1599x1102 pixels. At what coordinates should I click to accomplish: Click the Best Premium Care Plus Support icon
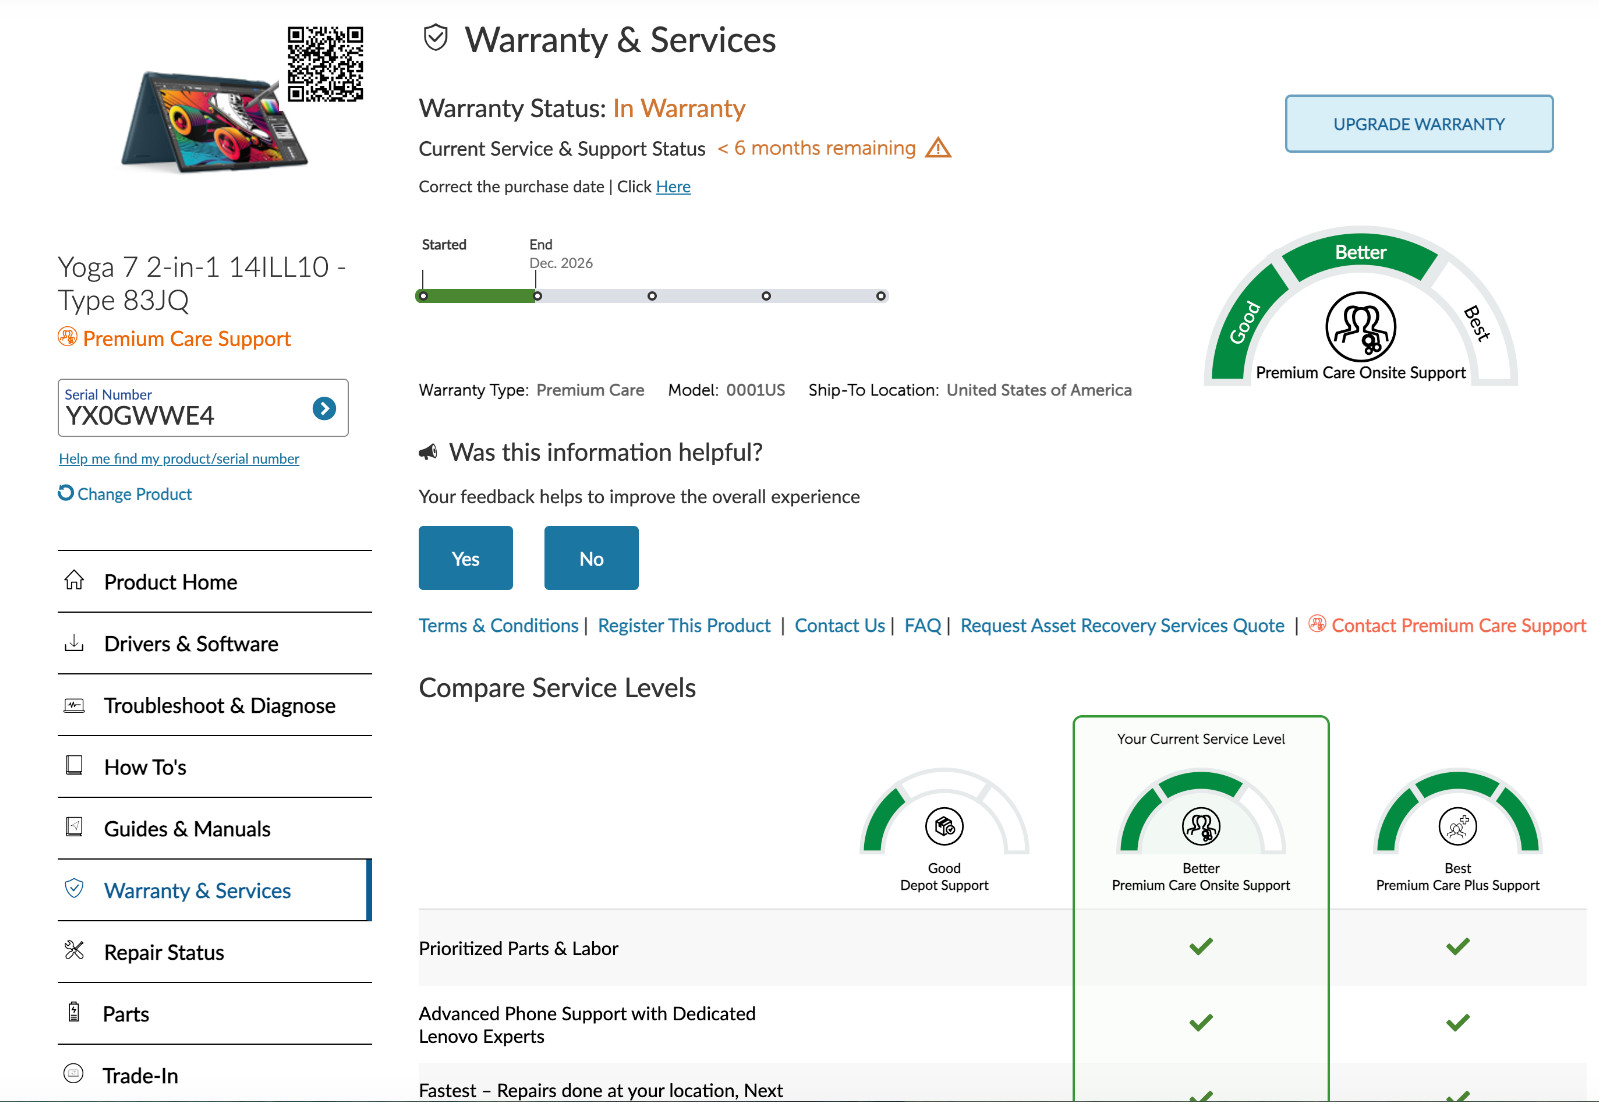coord(1457,826)
